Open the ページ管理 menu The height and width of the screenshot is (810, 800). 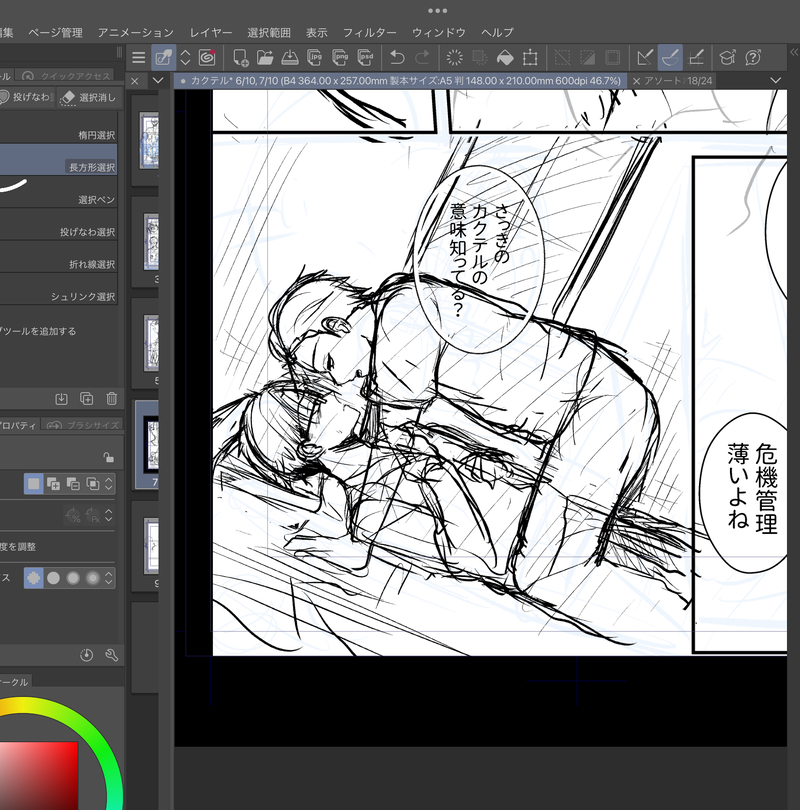(55, 33)
